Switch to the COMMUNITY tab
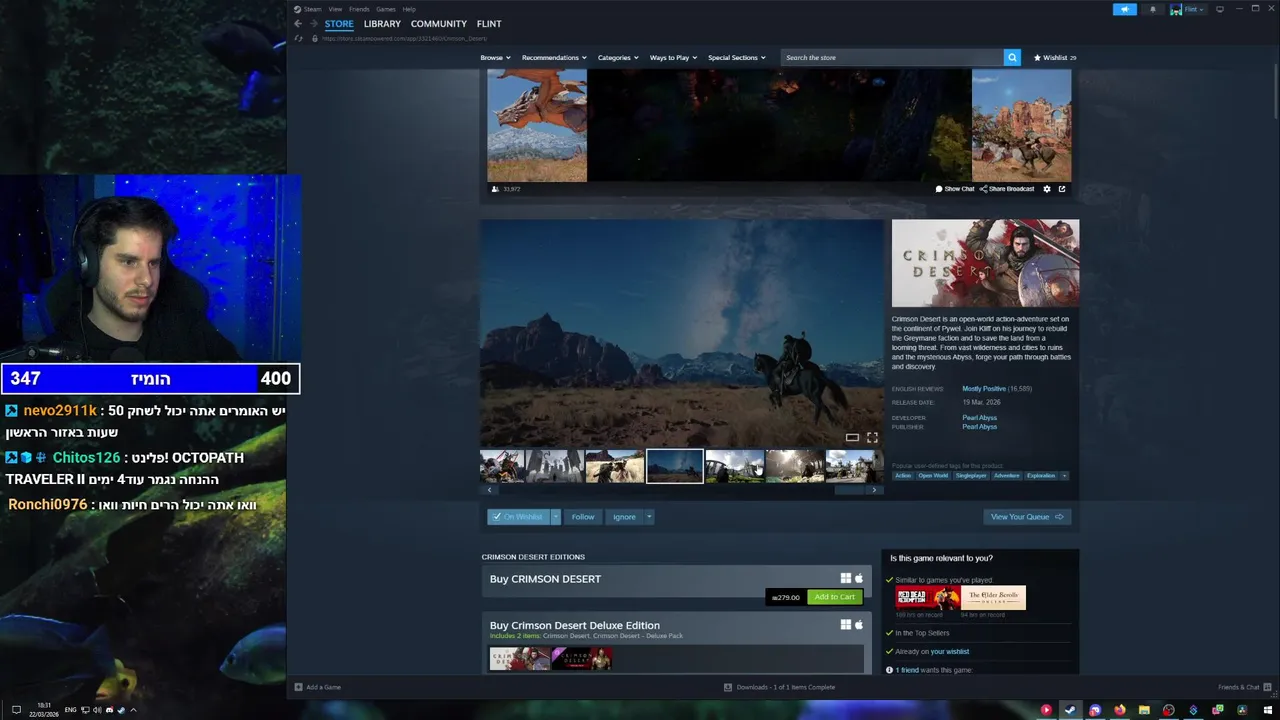1280x720 pixels. coord(439,24)
